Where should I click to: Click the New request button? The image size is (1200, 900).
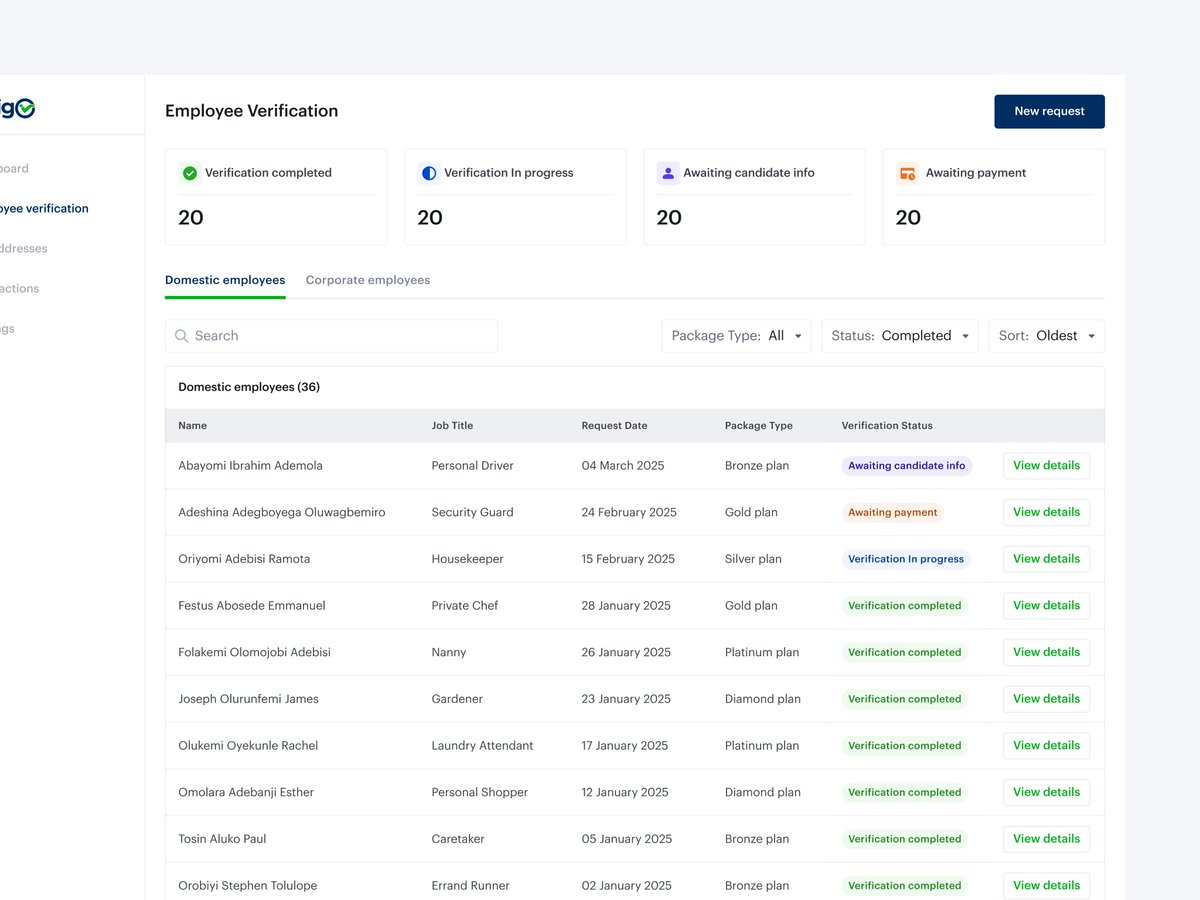[1049, 111]
